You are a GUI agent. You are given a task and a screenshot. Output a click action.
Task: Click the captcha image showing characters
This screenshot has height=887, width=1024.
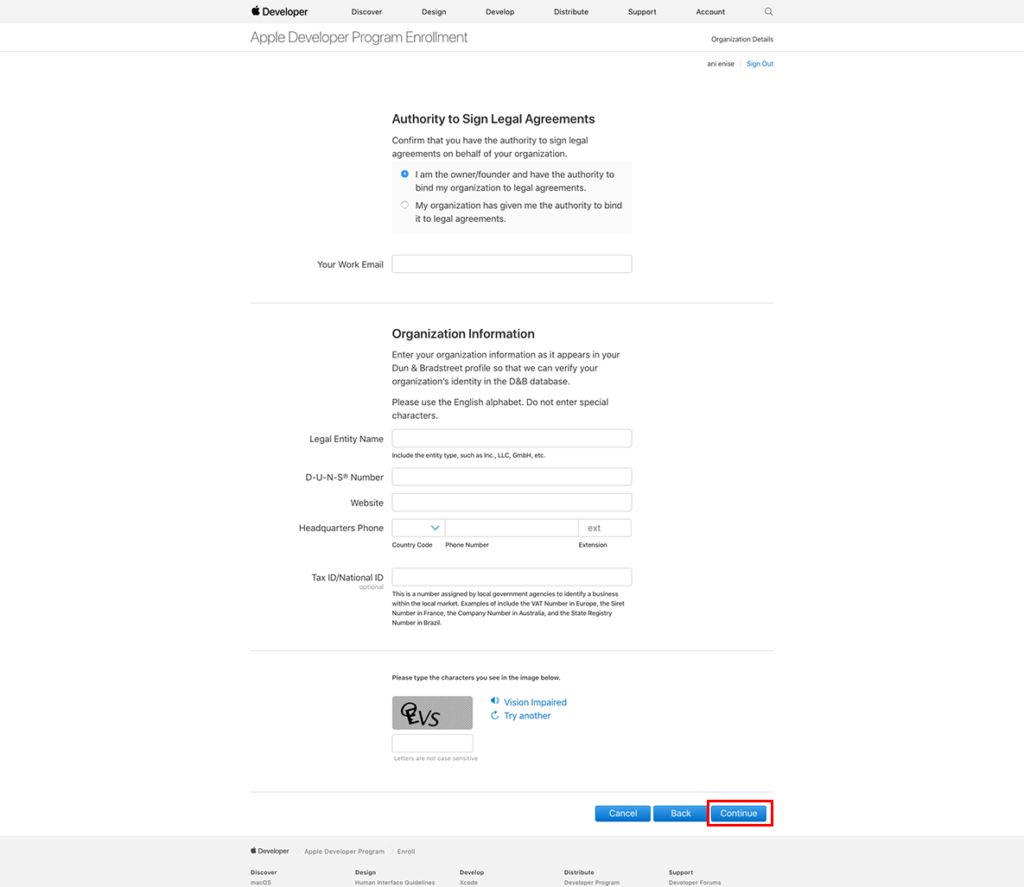click(432, 711)
